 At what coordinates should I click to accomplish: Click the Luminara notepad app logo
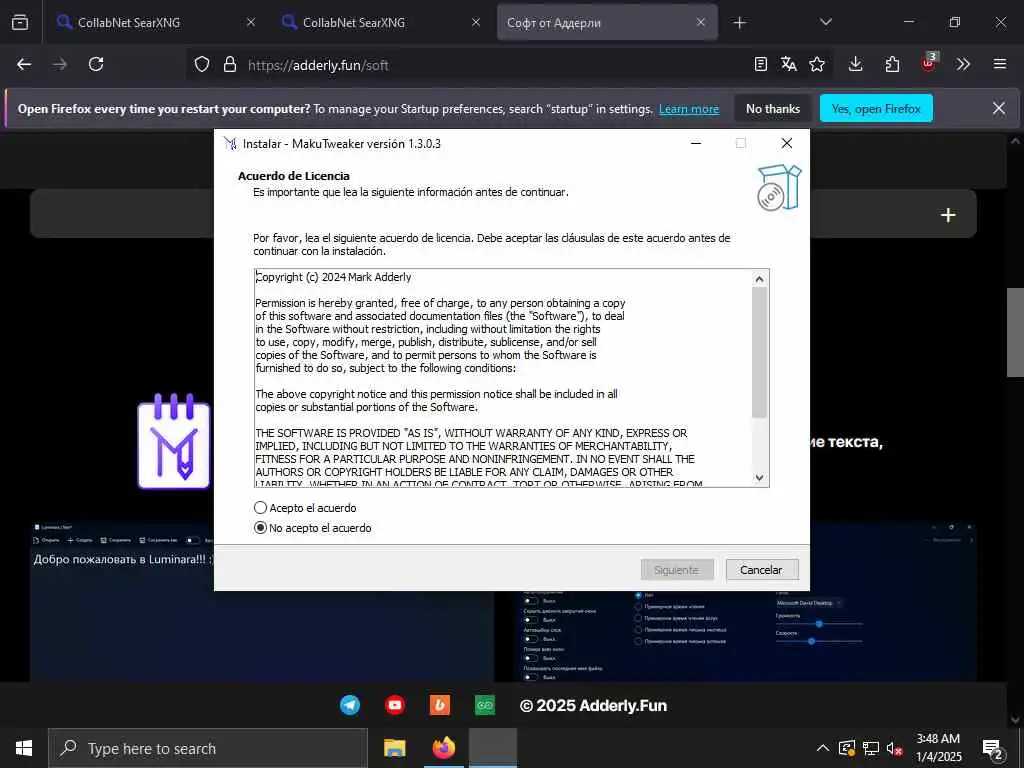tap(174, 441)
